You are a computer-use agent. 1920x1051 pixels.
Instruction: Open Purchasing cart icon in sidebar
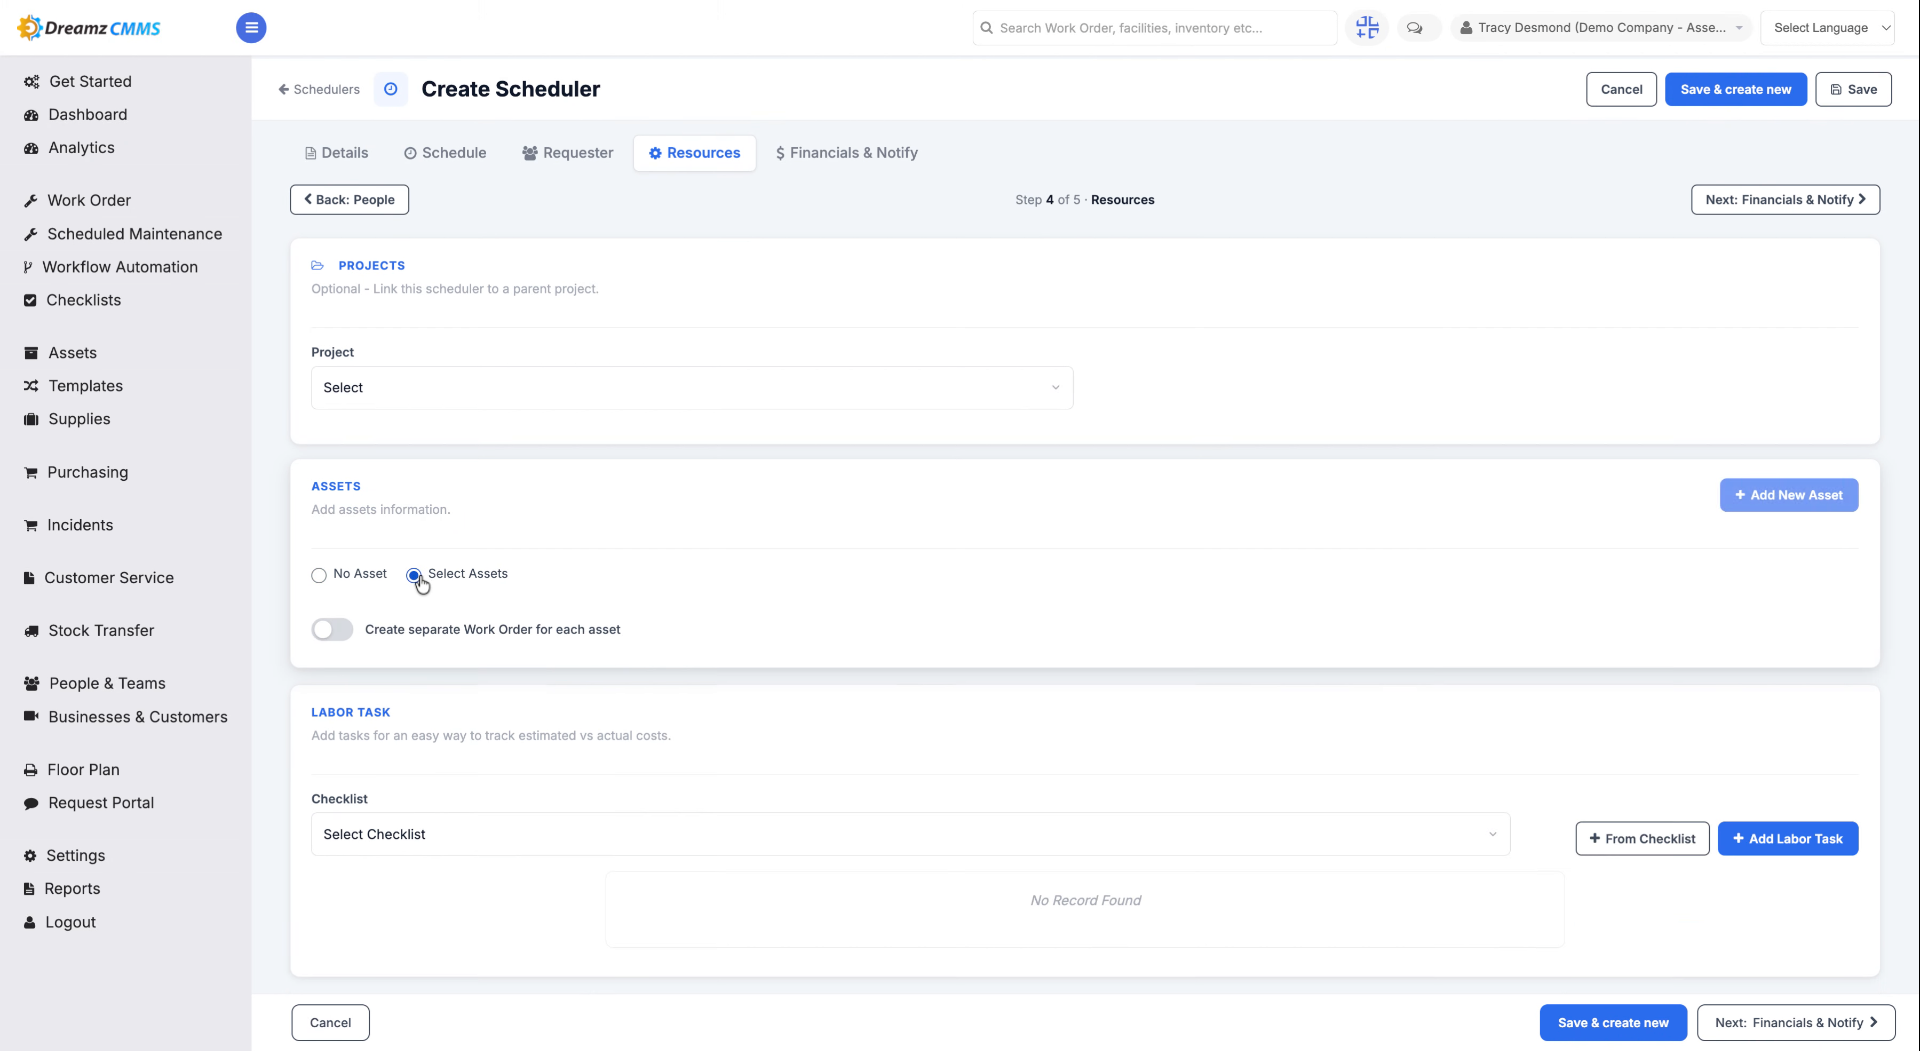[x=31, y=472]
